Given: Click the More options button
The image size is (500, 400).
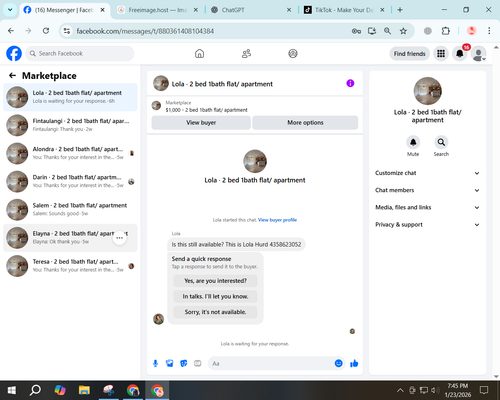Looking at the screenshot, I should [305, 123].
